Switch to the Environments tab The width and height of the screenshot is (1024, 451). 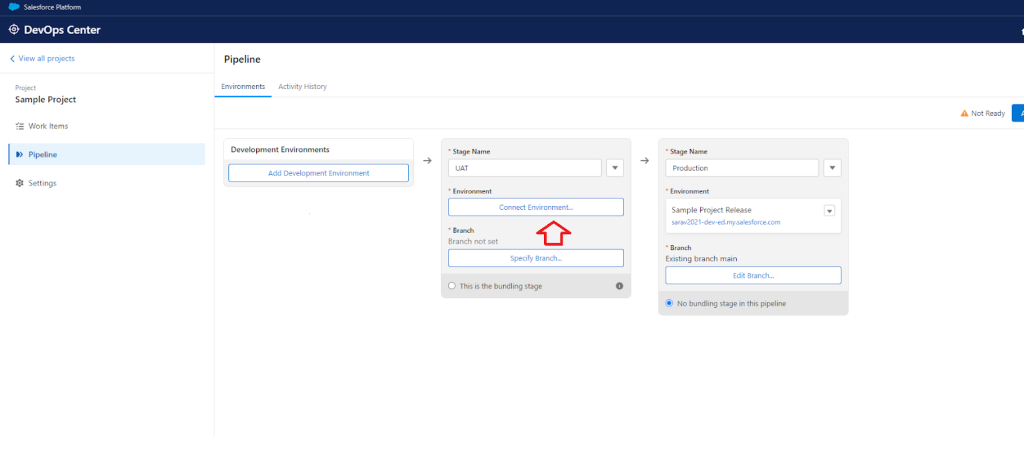pos(243,87)
